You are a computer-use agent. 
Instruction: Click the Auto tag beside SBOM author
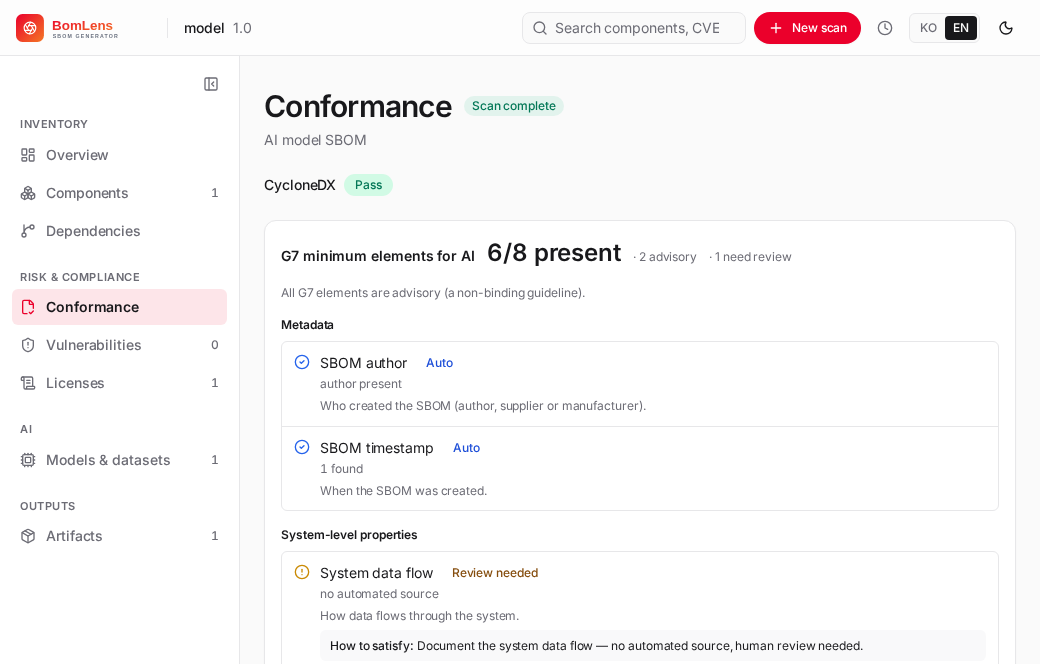click(439, 363)
